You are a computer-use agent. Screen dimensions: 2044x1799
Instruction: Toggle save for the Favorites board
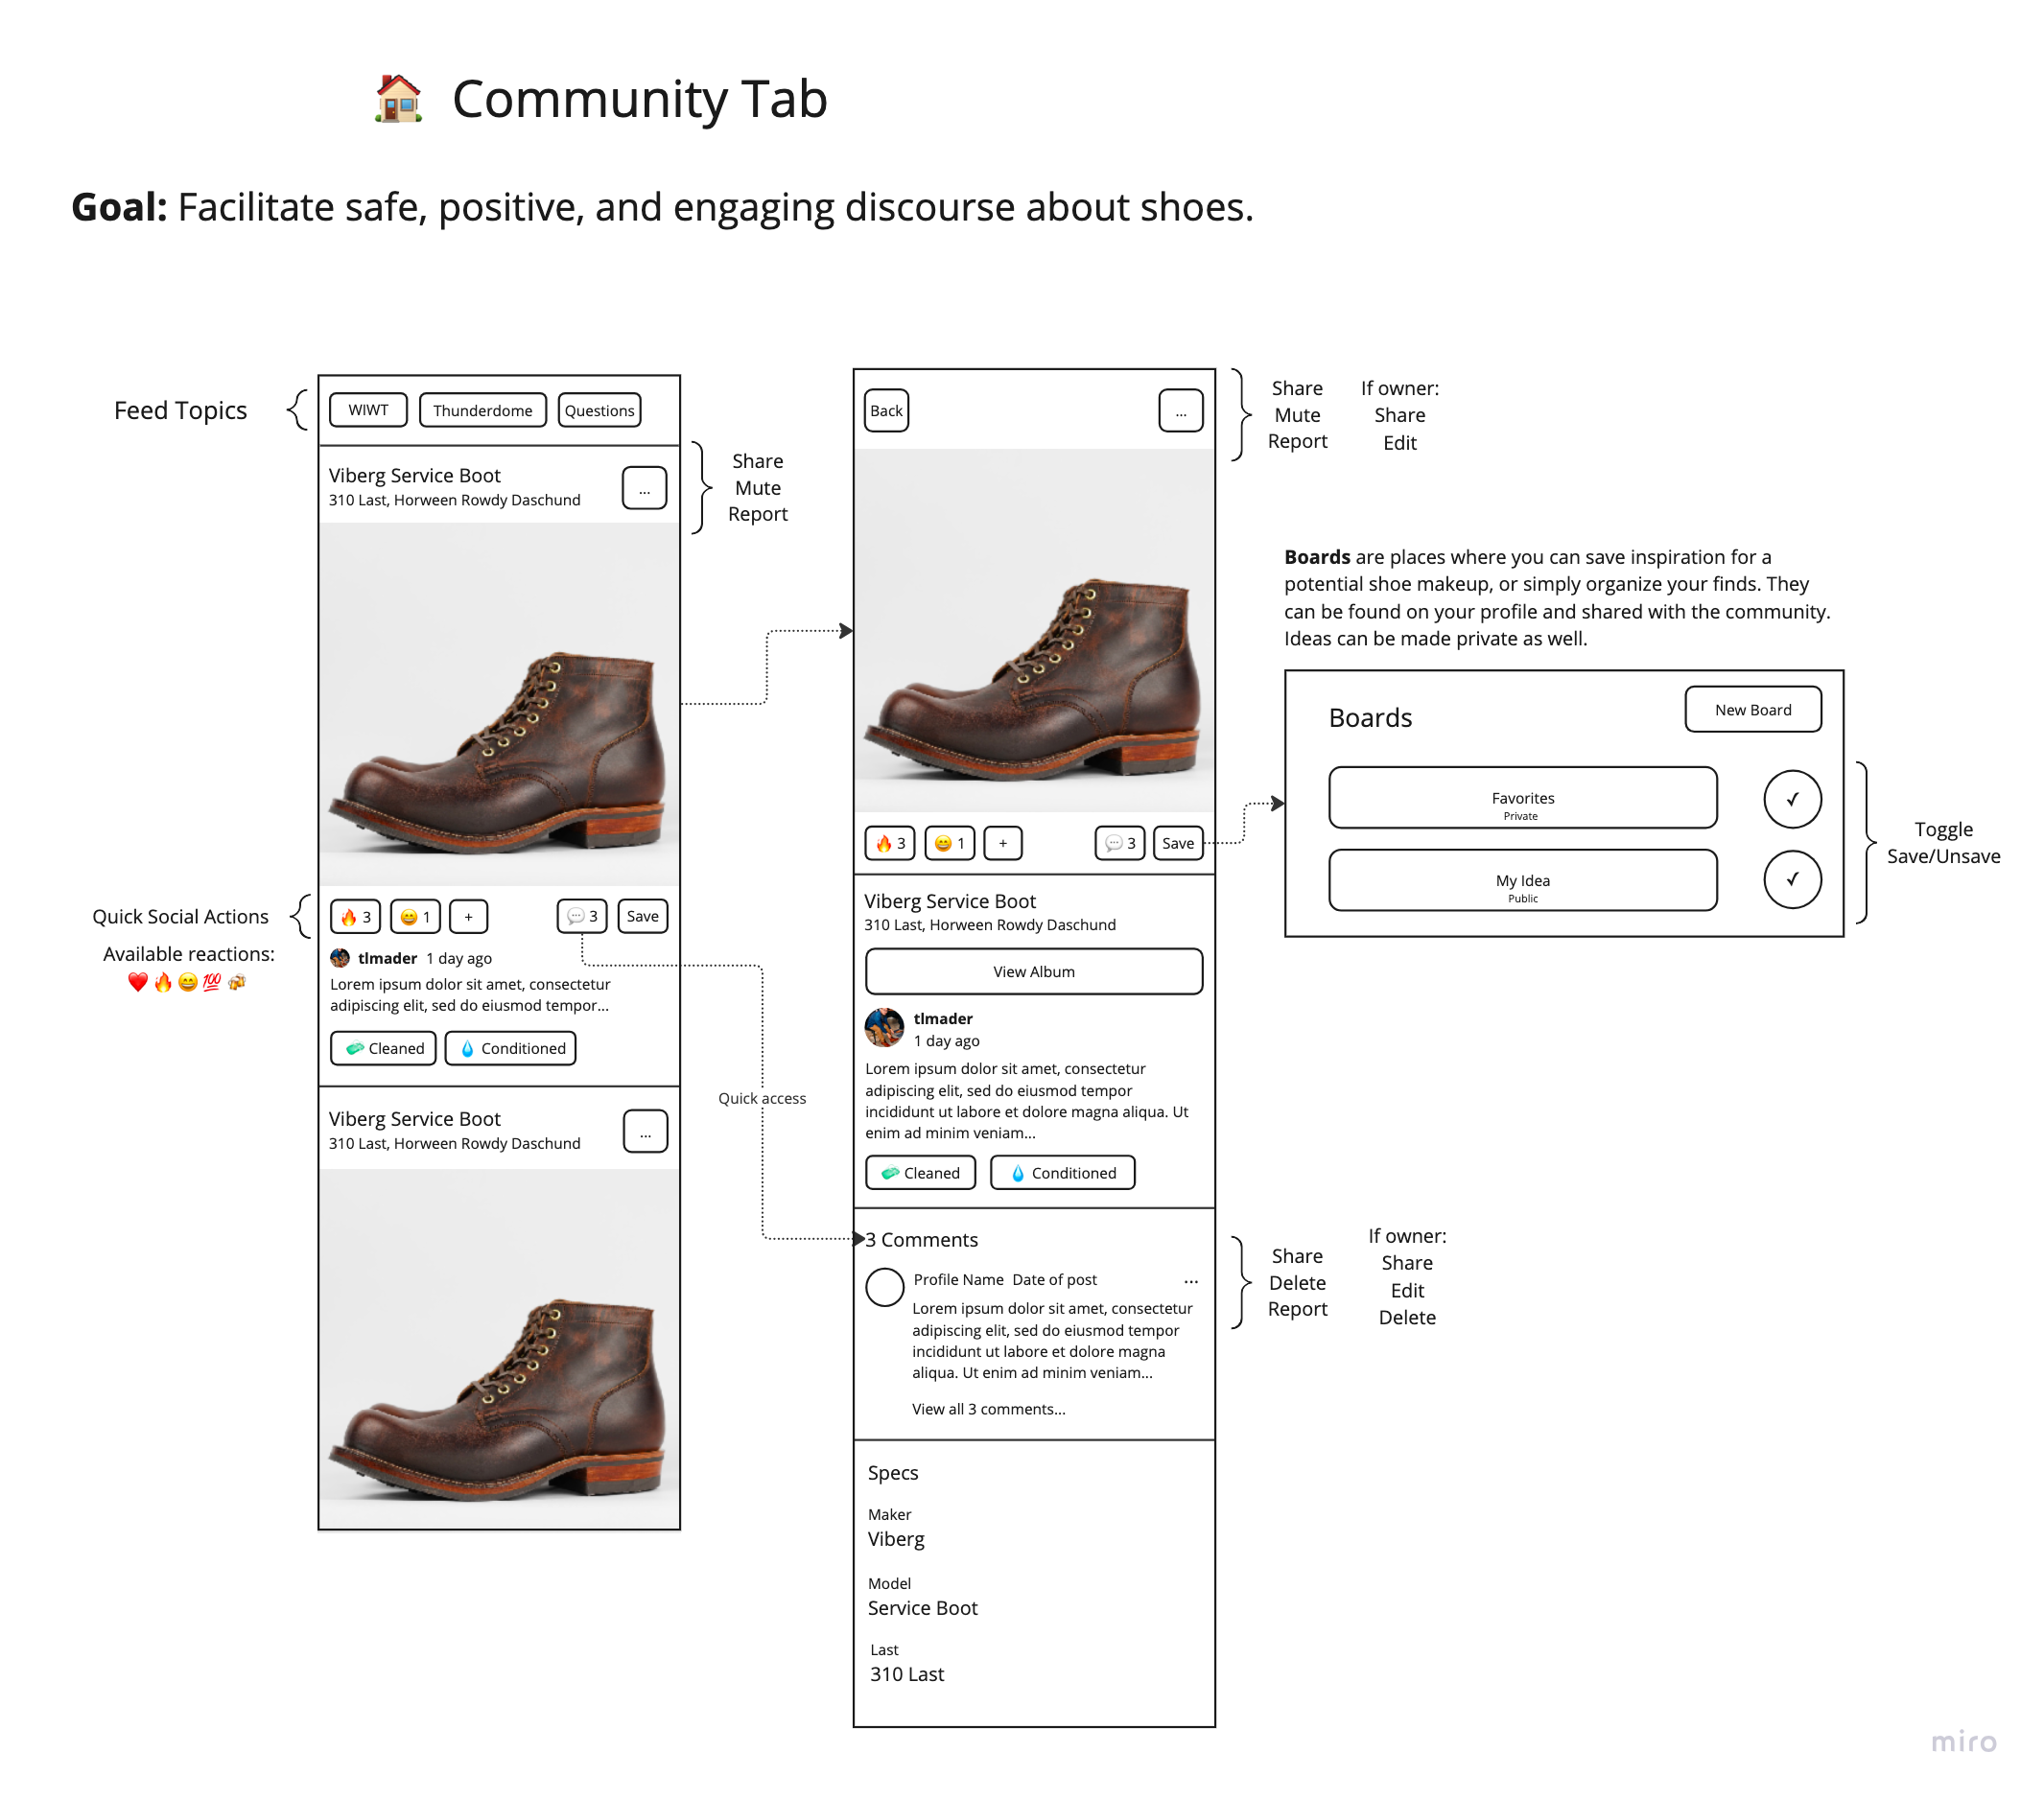(x=1792, y=798)
